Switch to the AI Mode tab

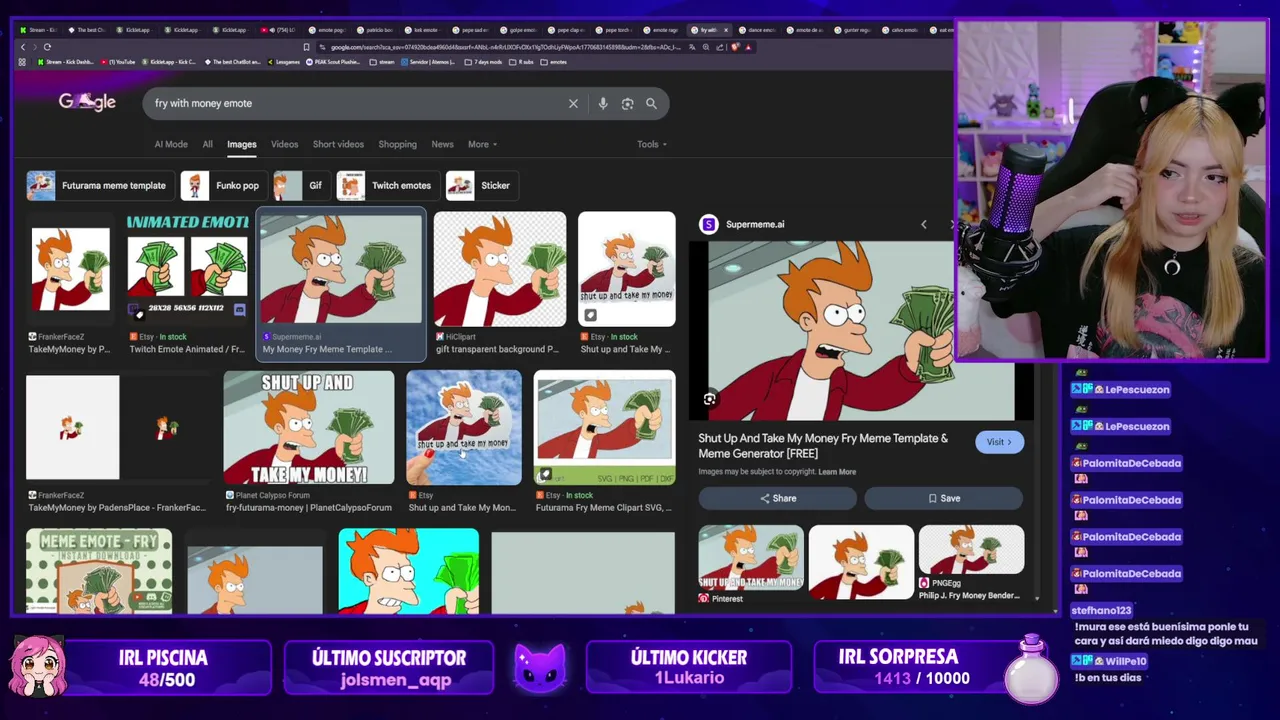click(x=171, y=144)
